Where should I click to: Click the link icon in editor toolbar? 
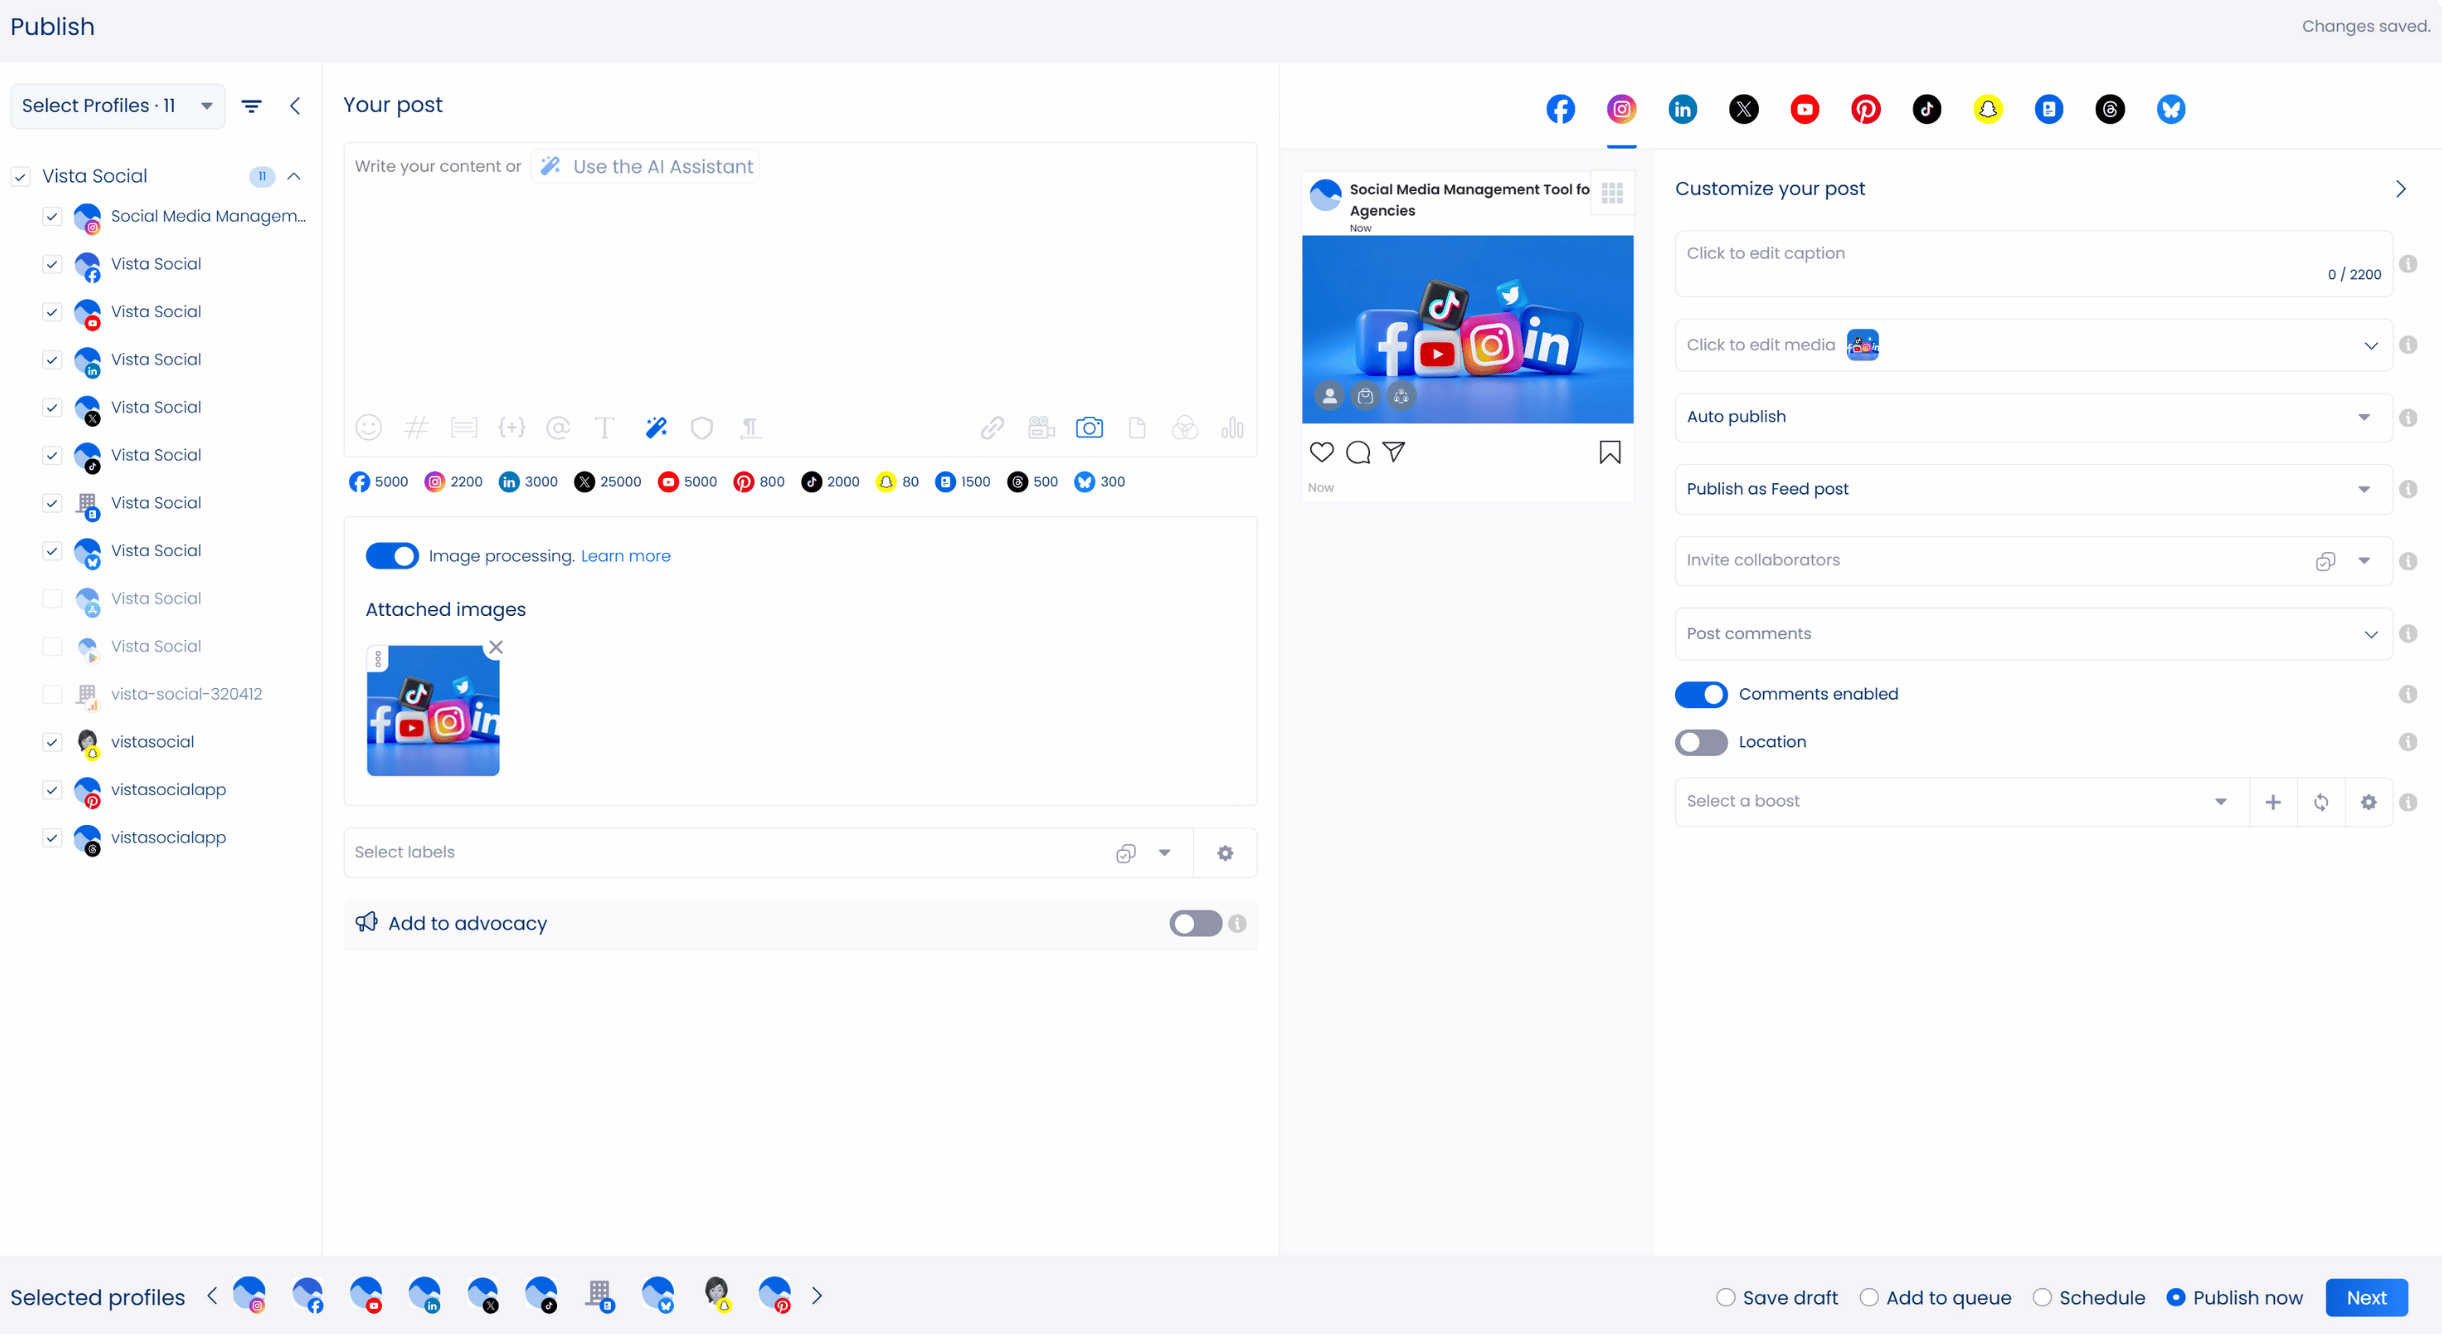click(x=991, y=428)
